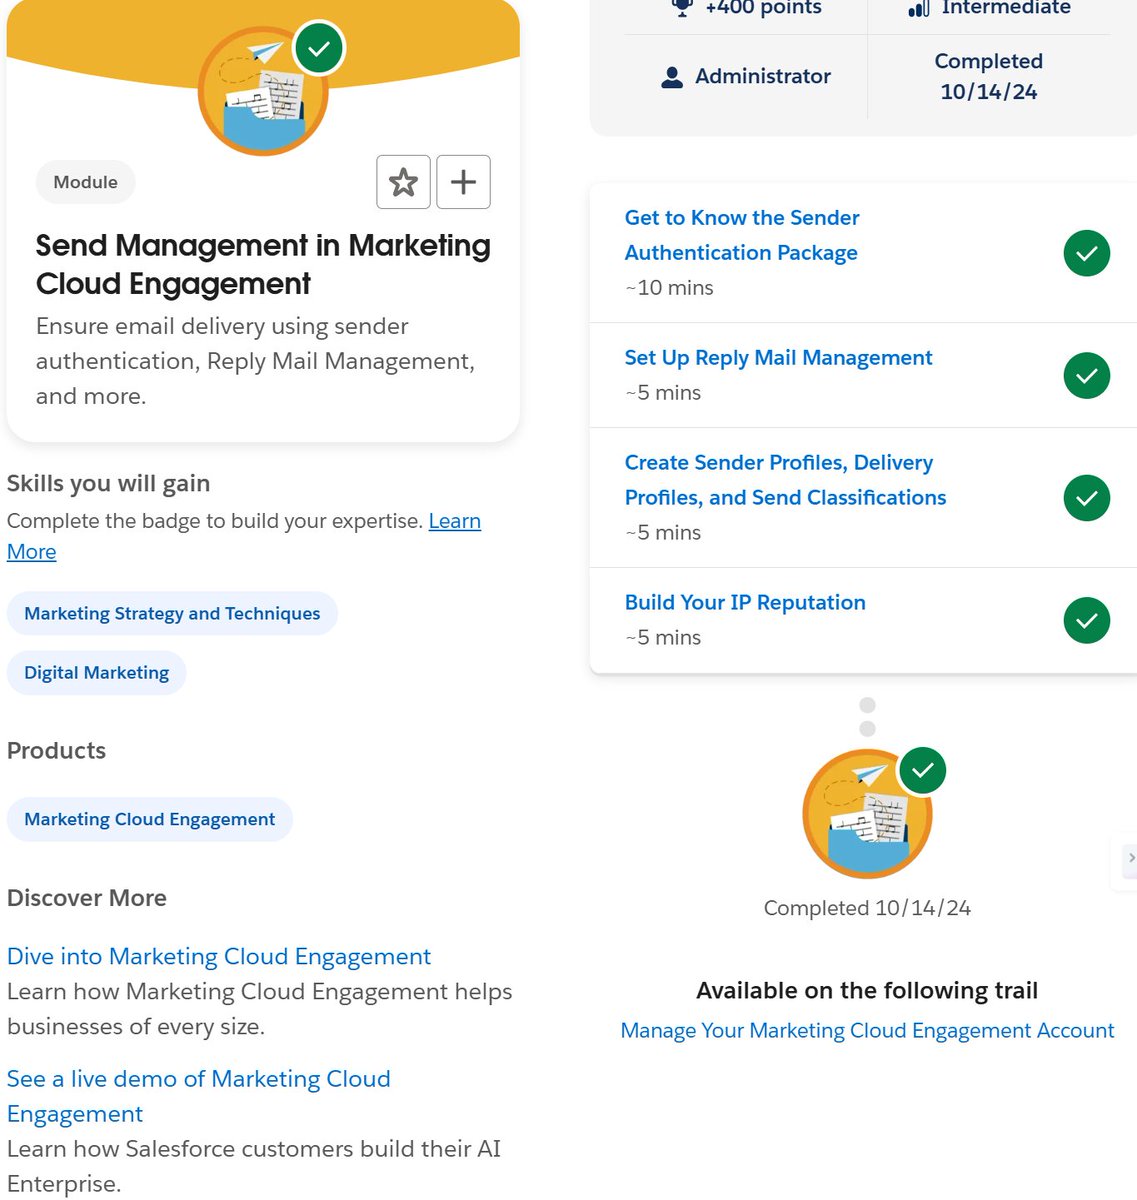Click the green checkmark on header badge
Screen dimensions: 1137x1200
coord(319,49)
